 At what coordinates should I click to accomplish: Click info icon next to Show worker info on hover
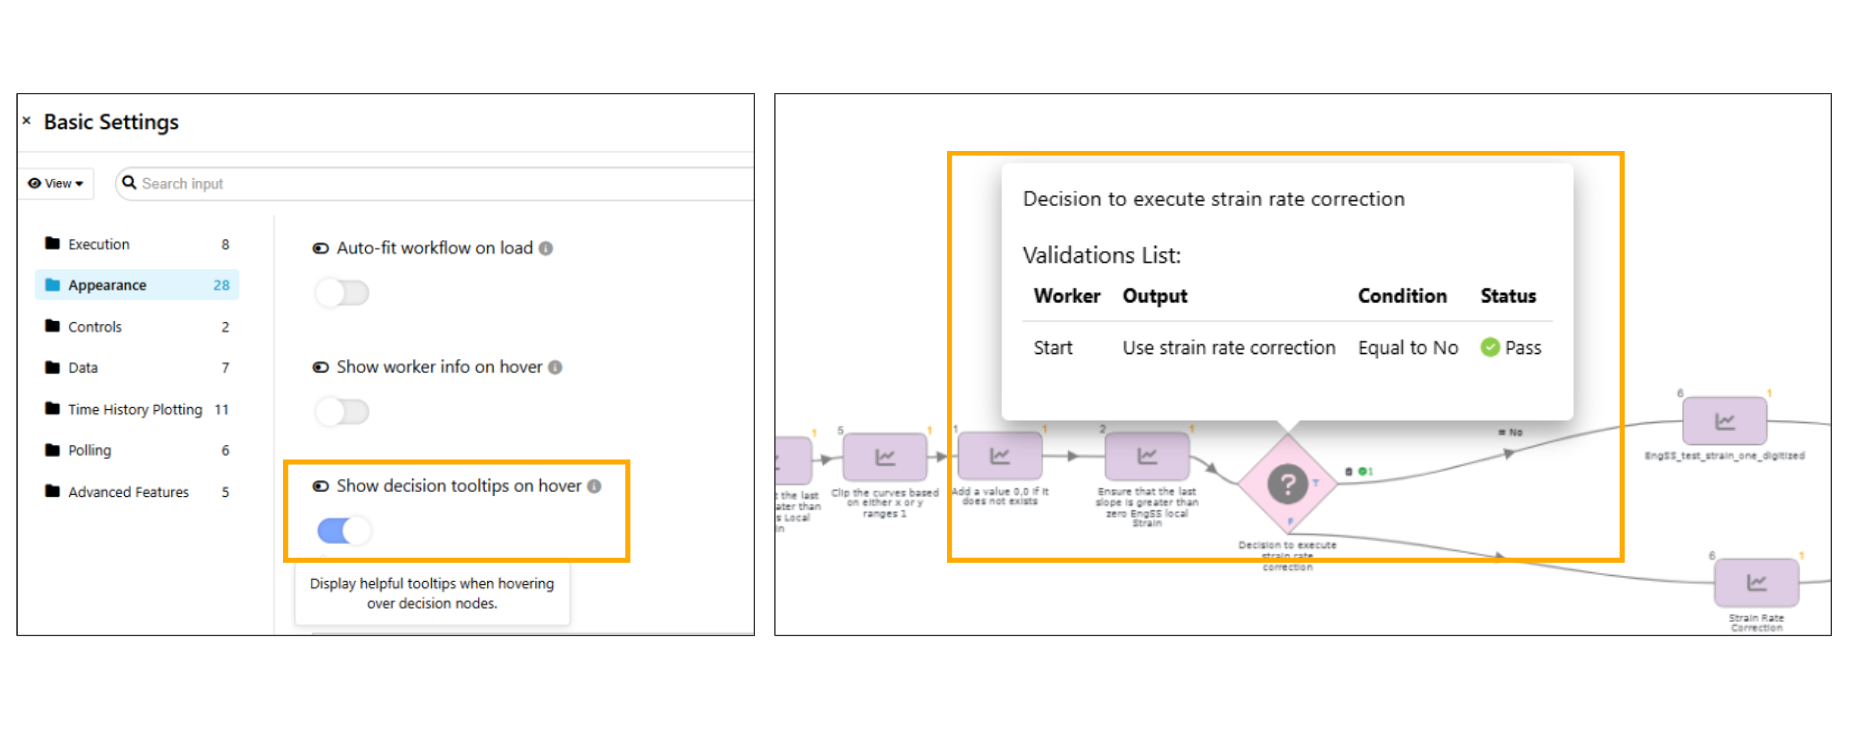pos(555,368)
